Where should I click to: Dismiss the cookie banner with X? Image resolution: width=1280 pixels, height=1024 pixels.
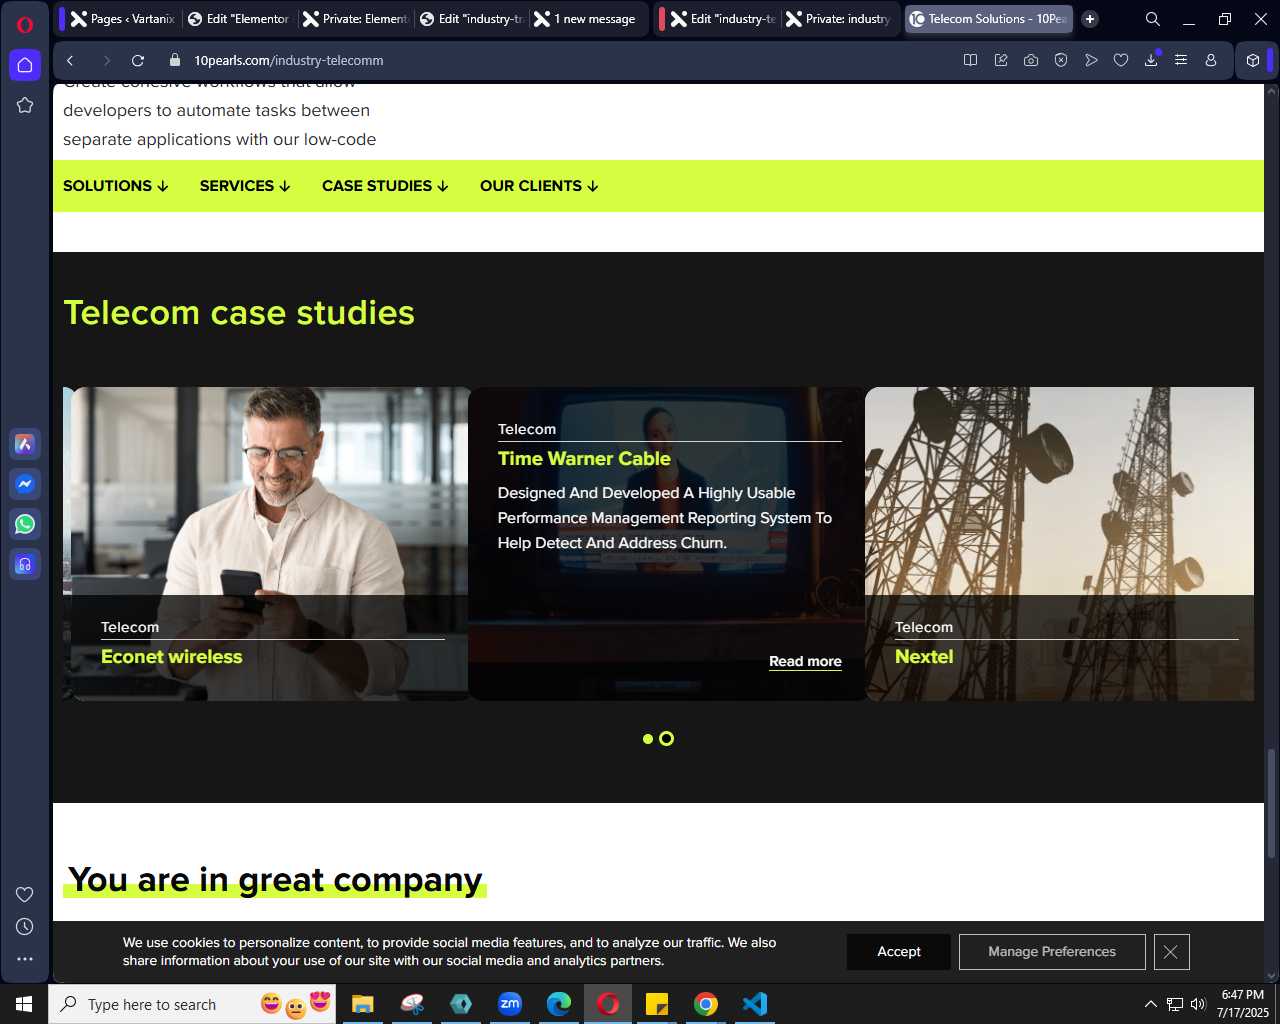(x=1171, y=952)
